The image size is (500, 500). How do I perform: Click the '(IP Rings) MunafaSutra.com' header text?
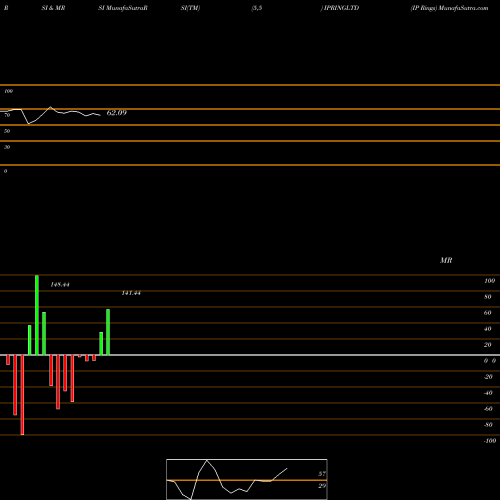[x=449, y=8]
